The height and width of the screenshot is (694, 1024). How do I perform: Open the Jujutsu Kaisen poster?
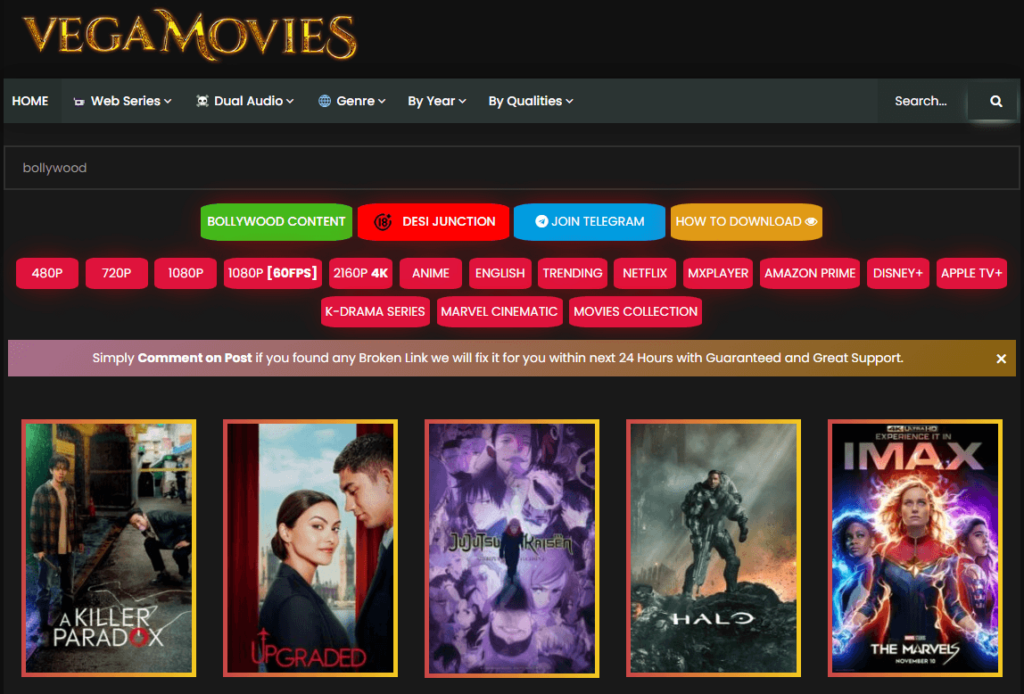(512, 548)
